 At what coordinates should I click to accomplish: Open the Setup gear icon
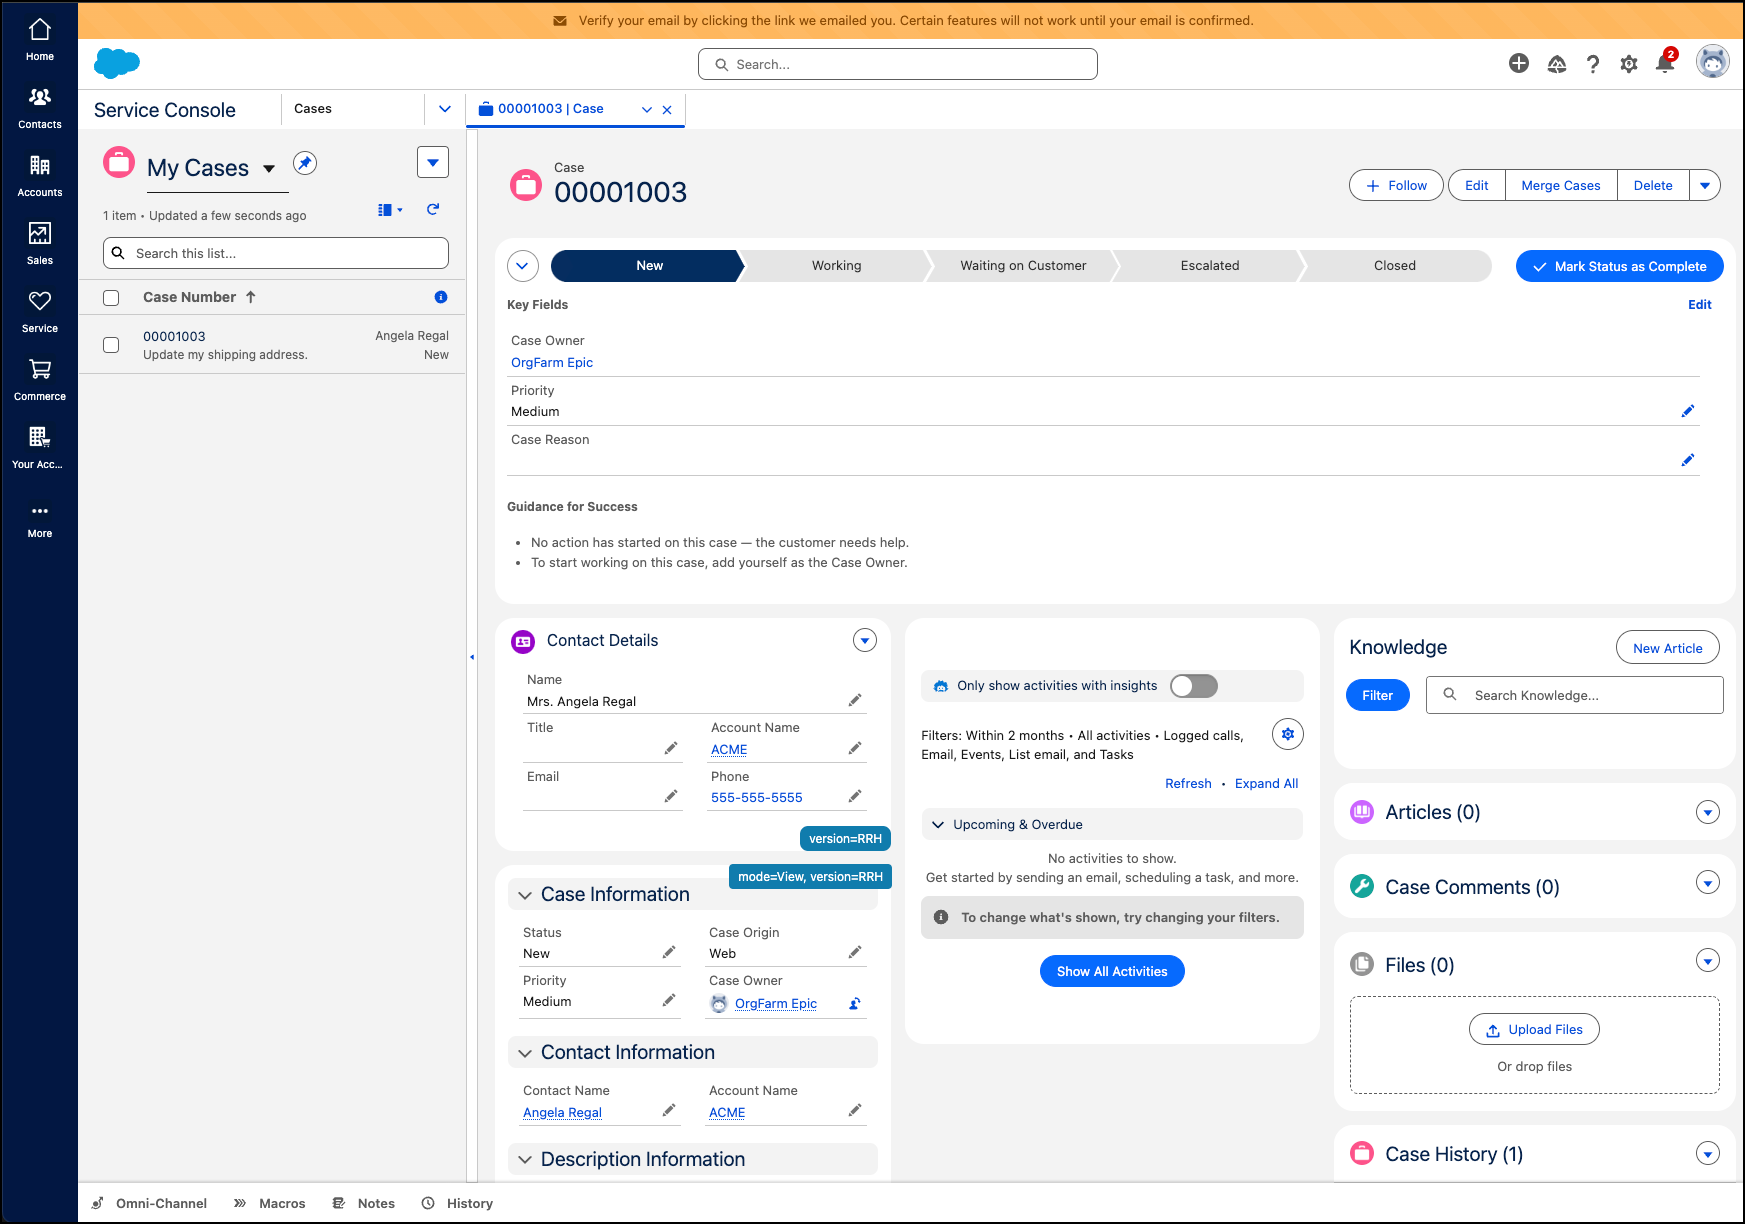click(1629, 64)
